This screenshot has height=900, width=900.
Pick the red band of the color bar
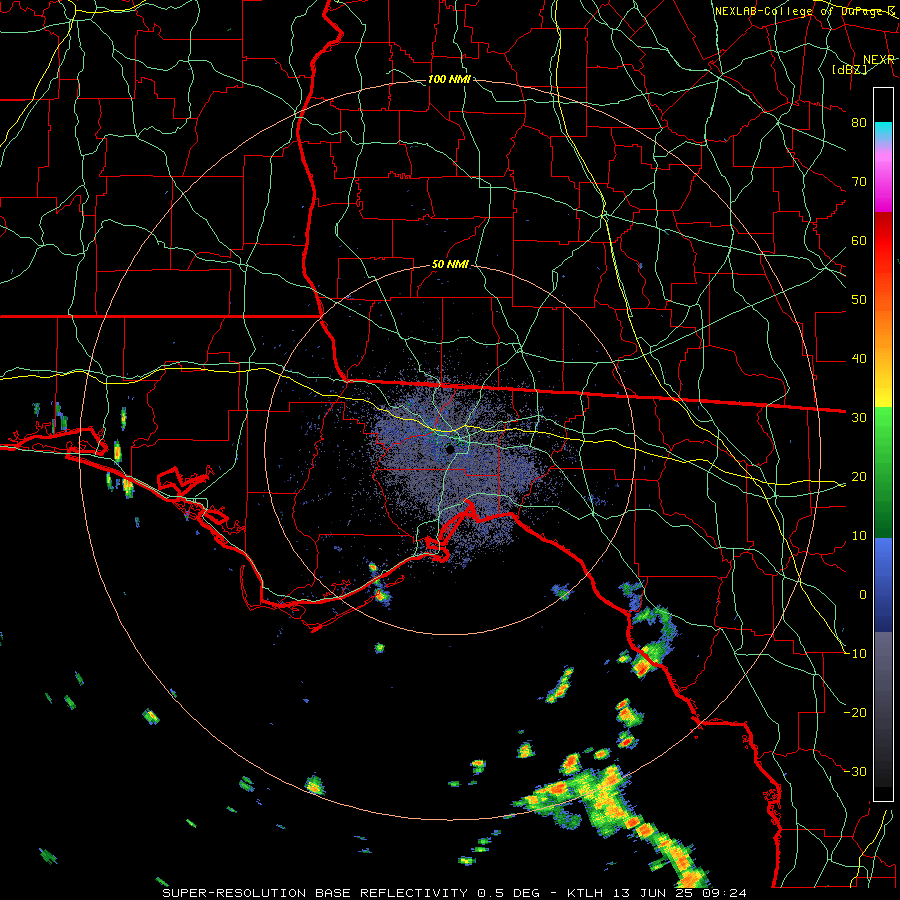click(883, 241)
